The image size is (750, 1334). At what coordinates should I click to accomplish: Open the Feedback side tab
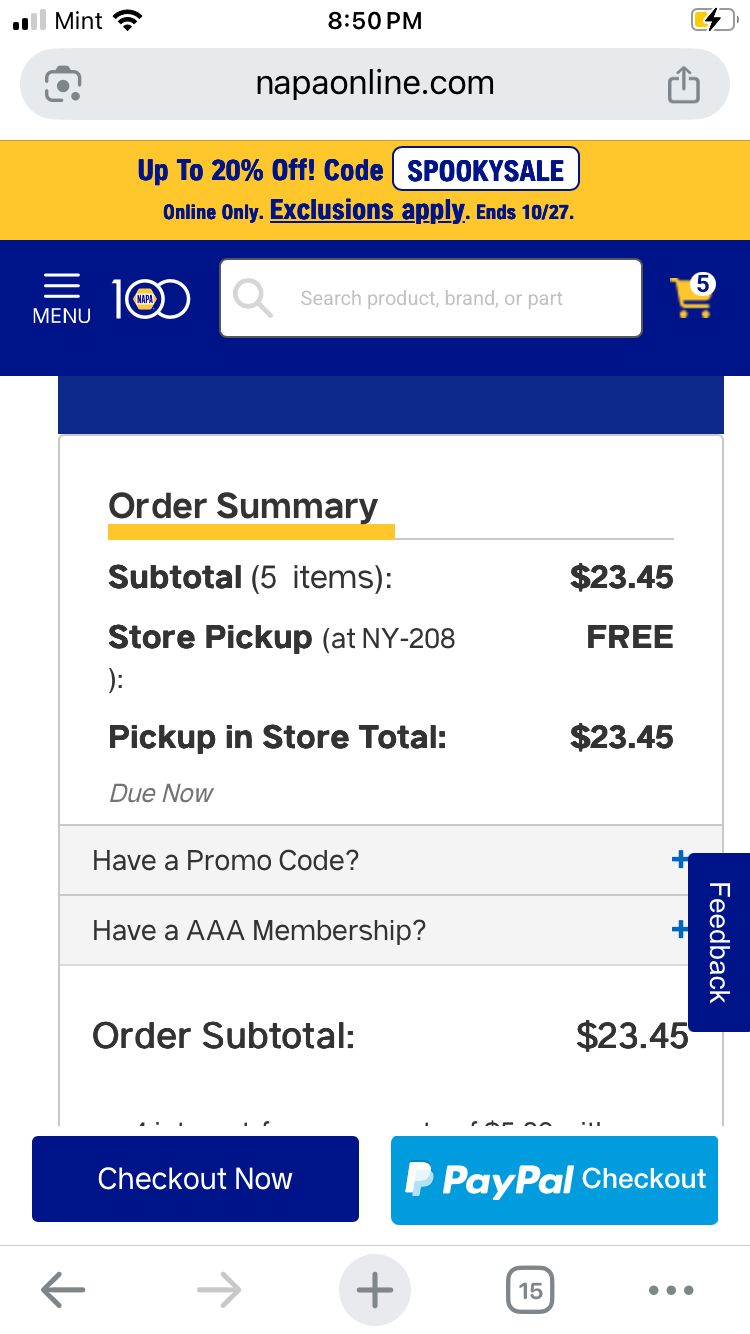718,941
